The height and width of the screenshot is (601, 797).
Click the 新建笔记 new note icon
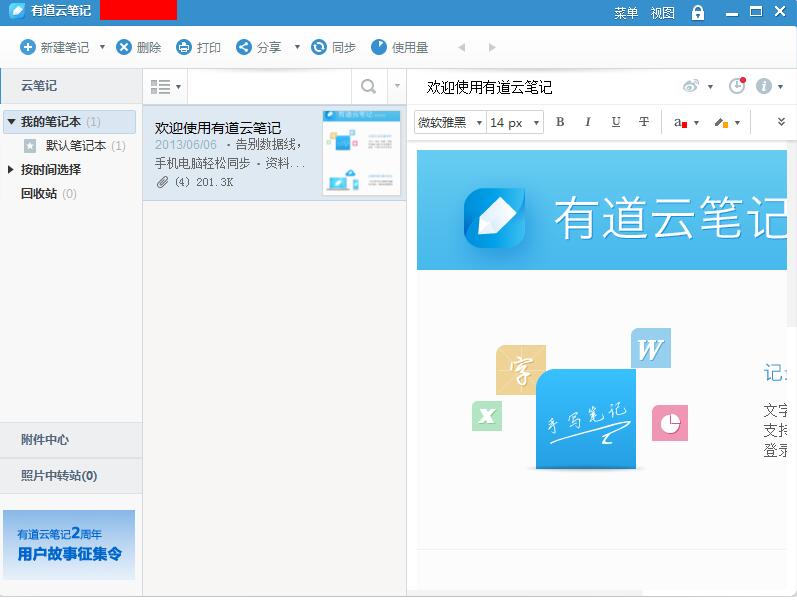coord(28,47)
